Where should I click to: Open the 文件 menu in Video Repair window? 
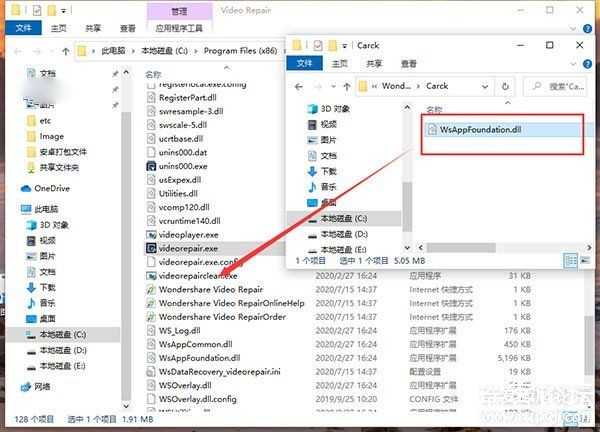pos(23,28)
